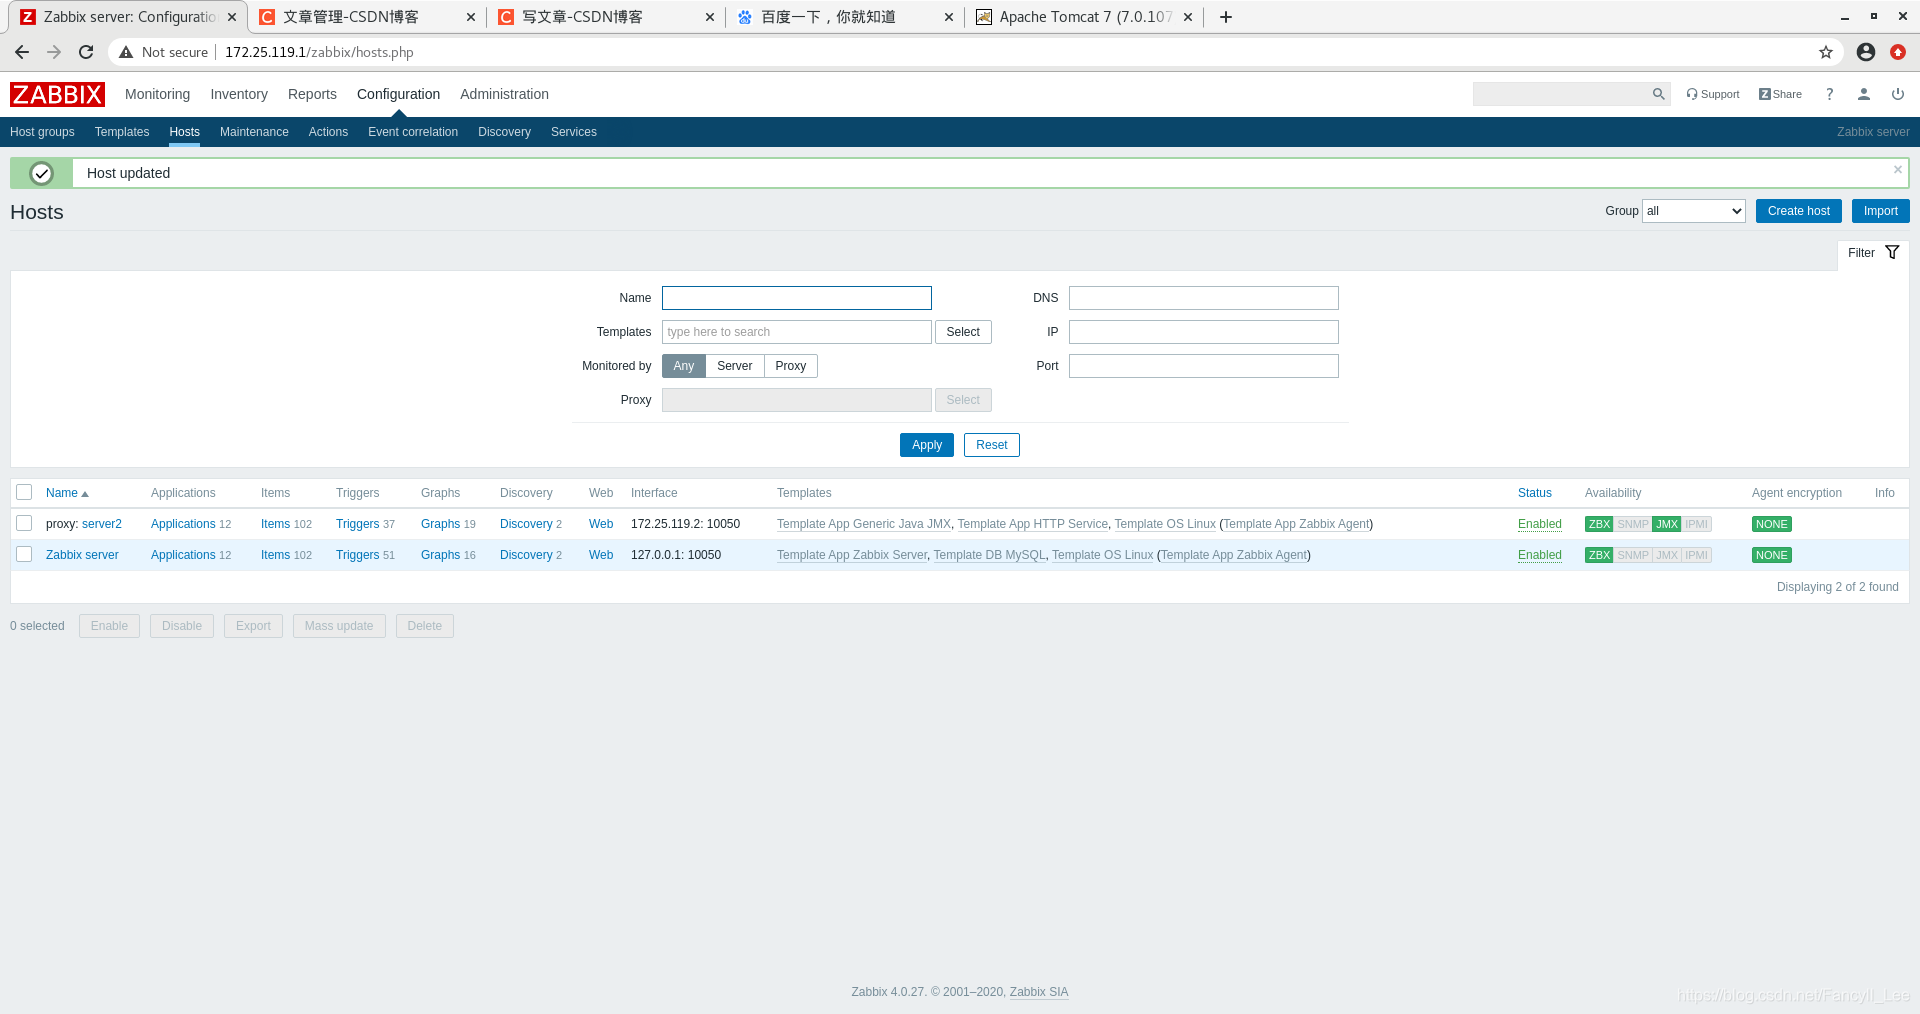Click Select button next to Templates field
Screen dimensions: 1920x1014
(963, 332)
